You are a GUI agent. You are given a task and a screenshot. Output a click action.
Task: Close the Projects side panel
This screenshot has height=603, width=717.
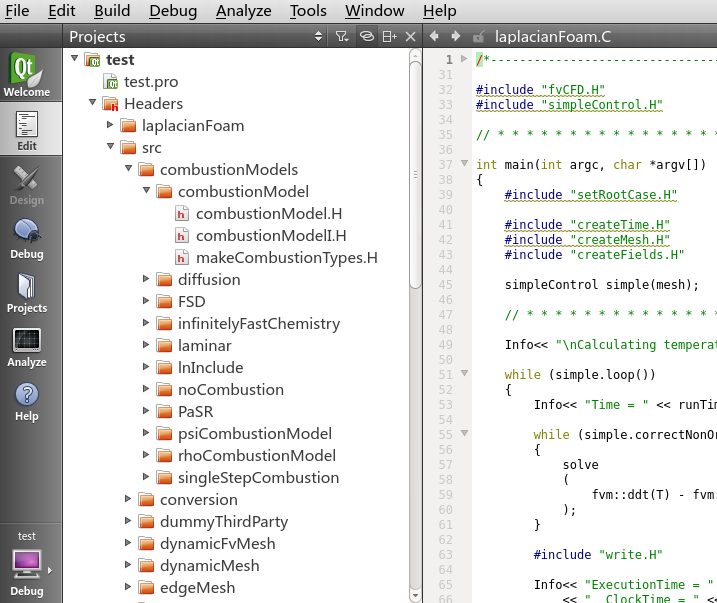click(x=411, y=36)
